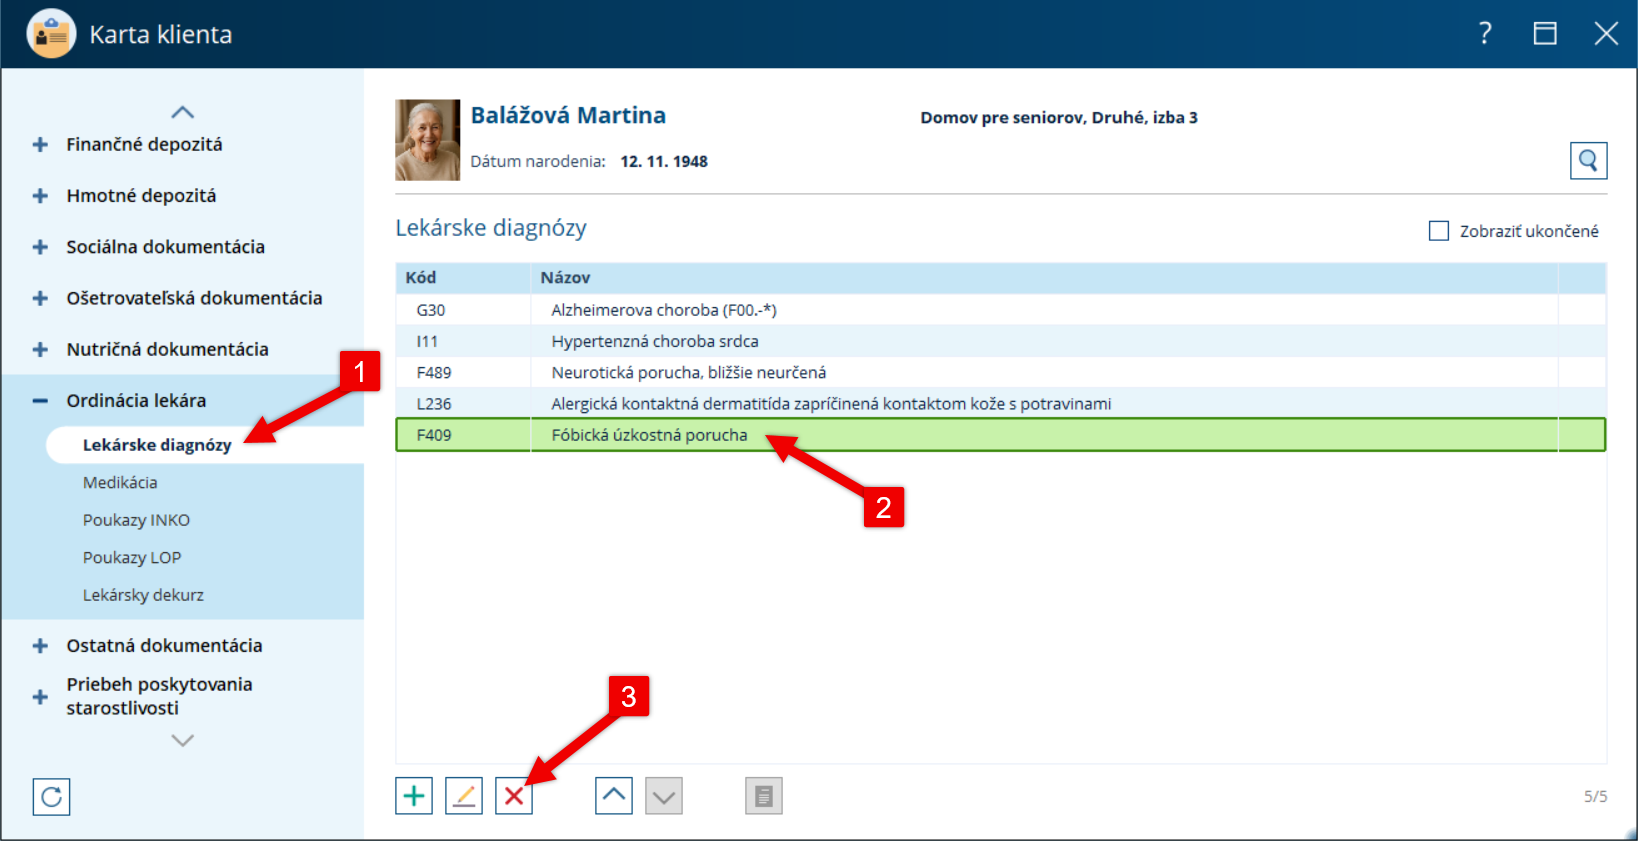Delete selected diagnosis with red X icon

[514, 796]
